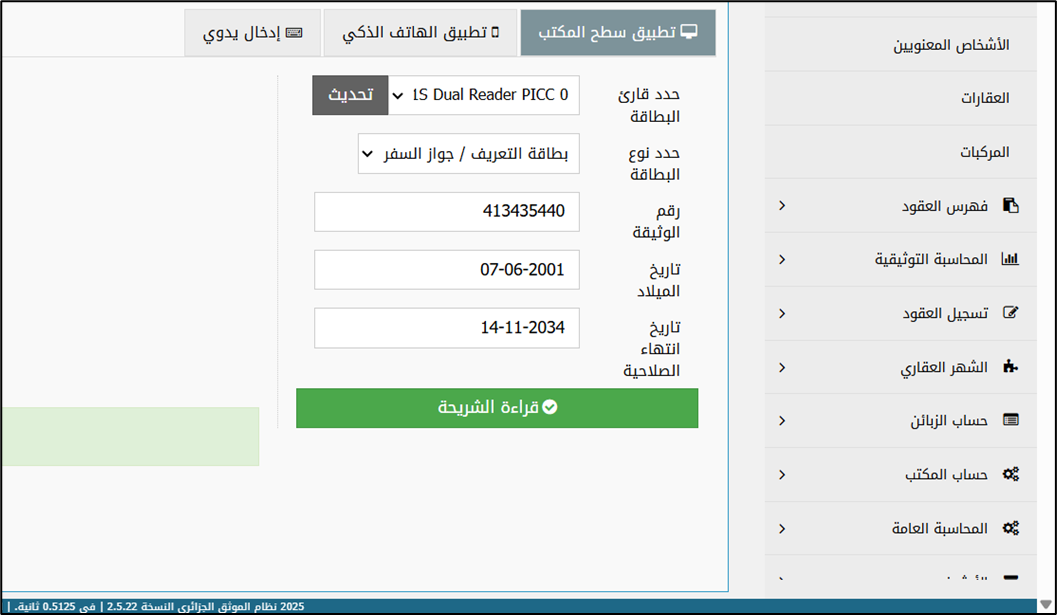The width and height of the screenshot is (1057, 615).
Task: Click the رقم الوثيقة input field
Action: pyautogui.click(x=446, y=212)
